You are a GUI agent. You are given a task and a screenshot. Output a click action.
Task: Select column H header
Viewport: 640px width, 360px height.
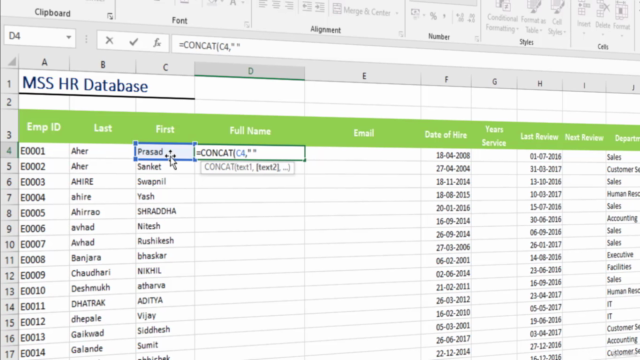(x=539, y=84)
